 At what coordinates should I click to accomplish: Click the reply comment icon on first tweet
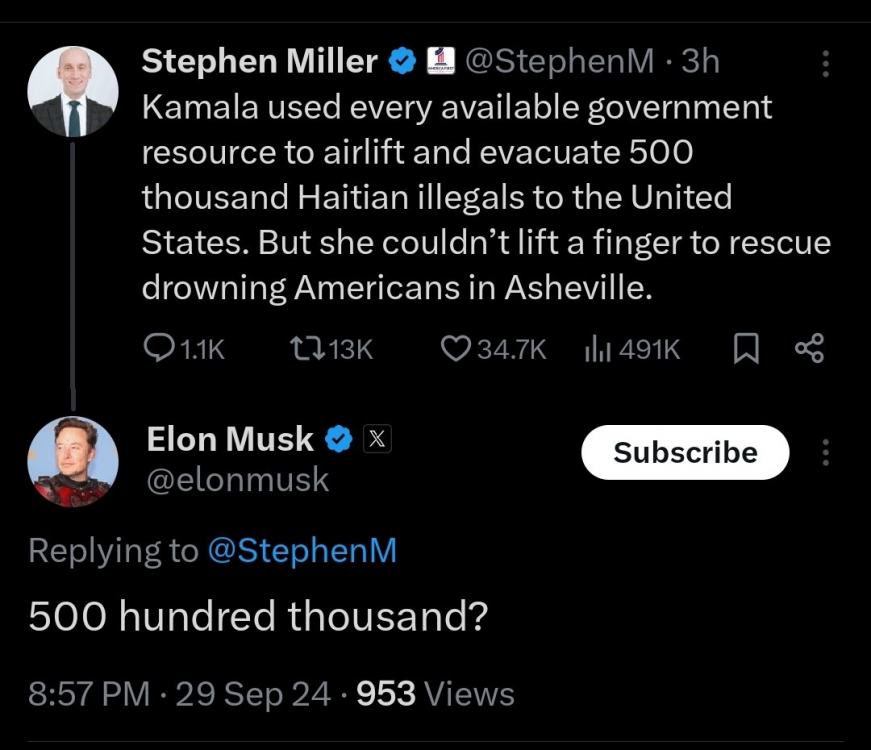161,348
